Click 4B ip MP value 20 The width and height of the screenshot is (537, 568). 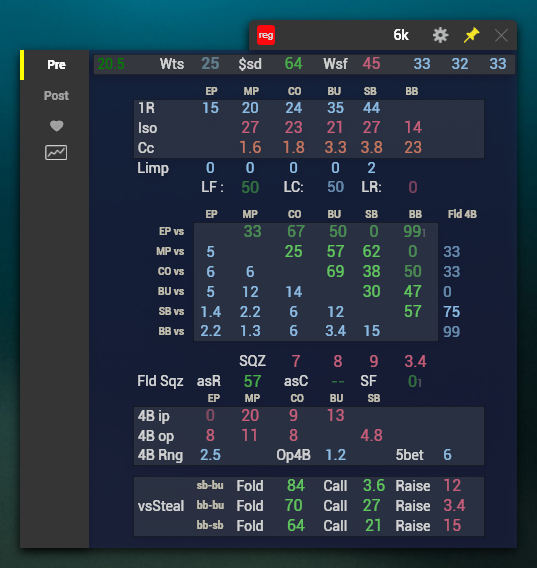[x=250, y=415]
